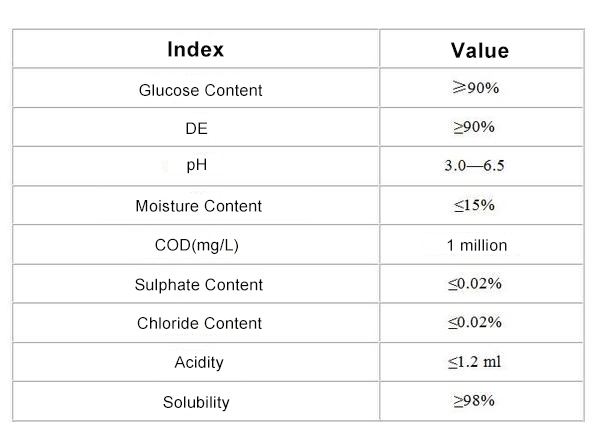The height and width of the screenshot is (448, 603).
Task: Click the COD(mg/L) row label
Action: pyautogui.click(x=197, y=245)
